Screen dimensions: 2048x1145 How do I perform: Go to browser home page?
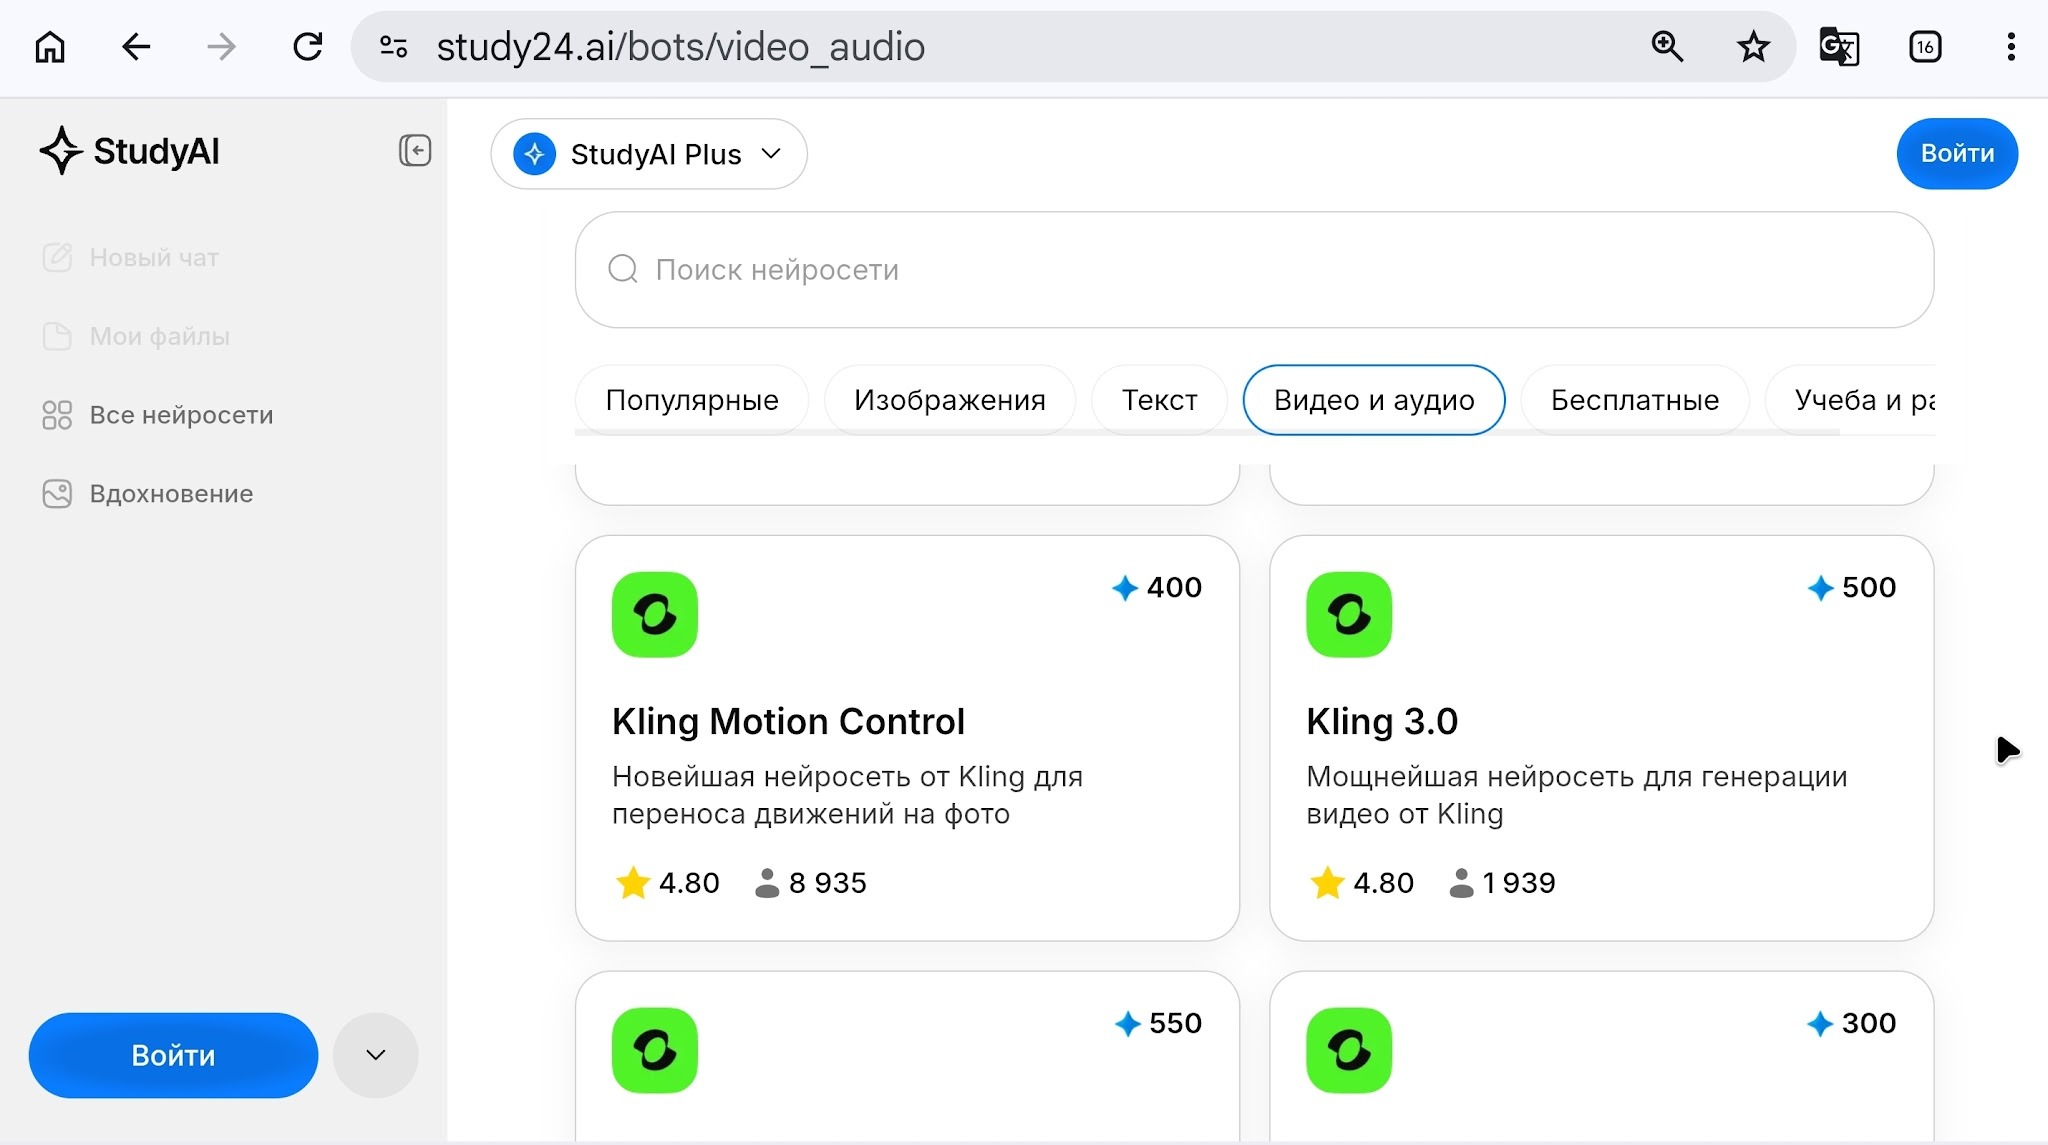50,47
